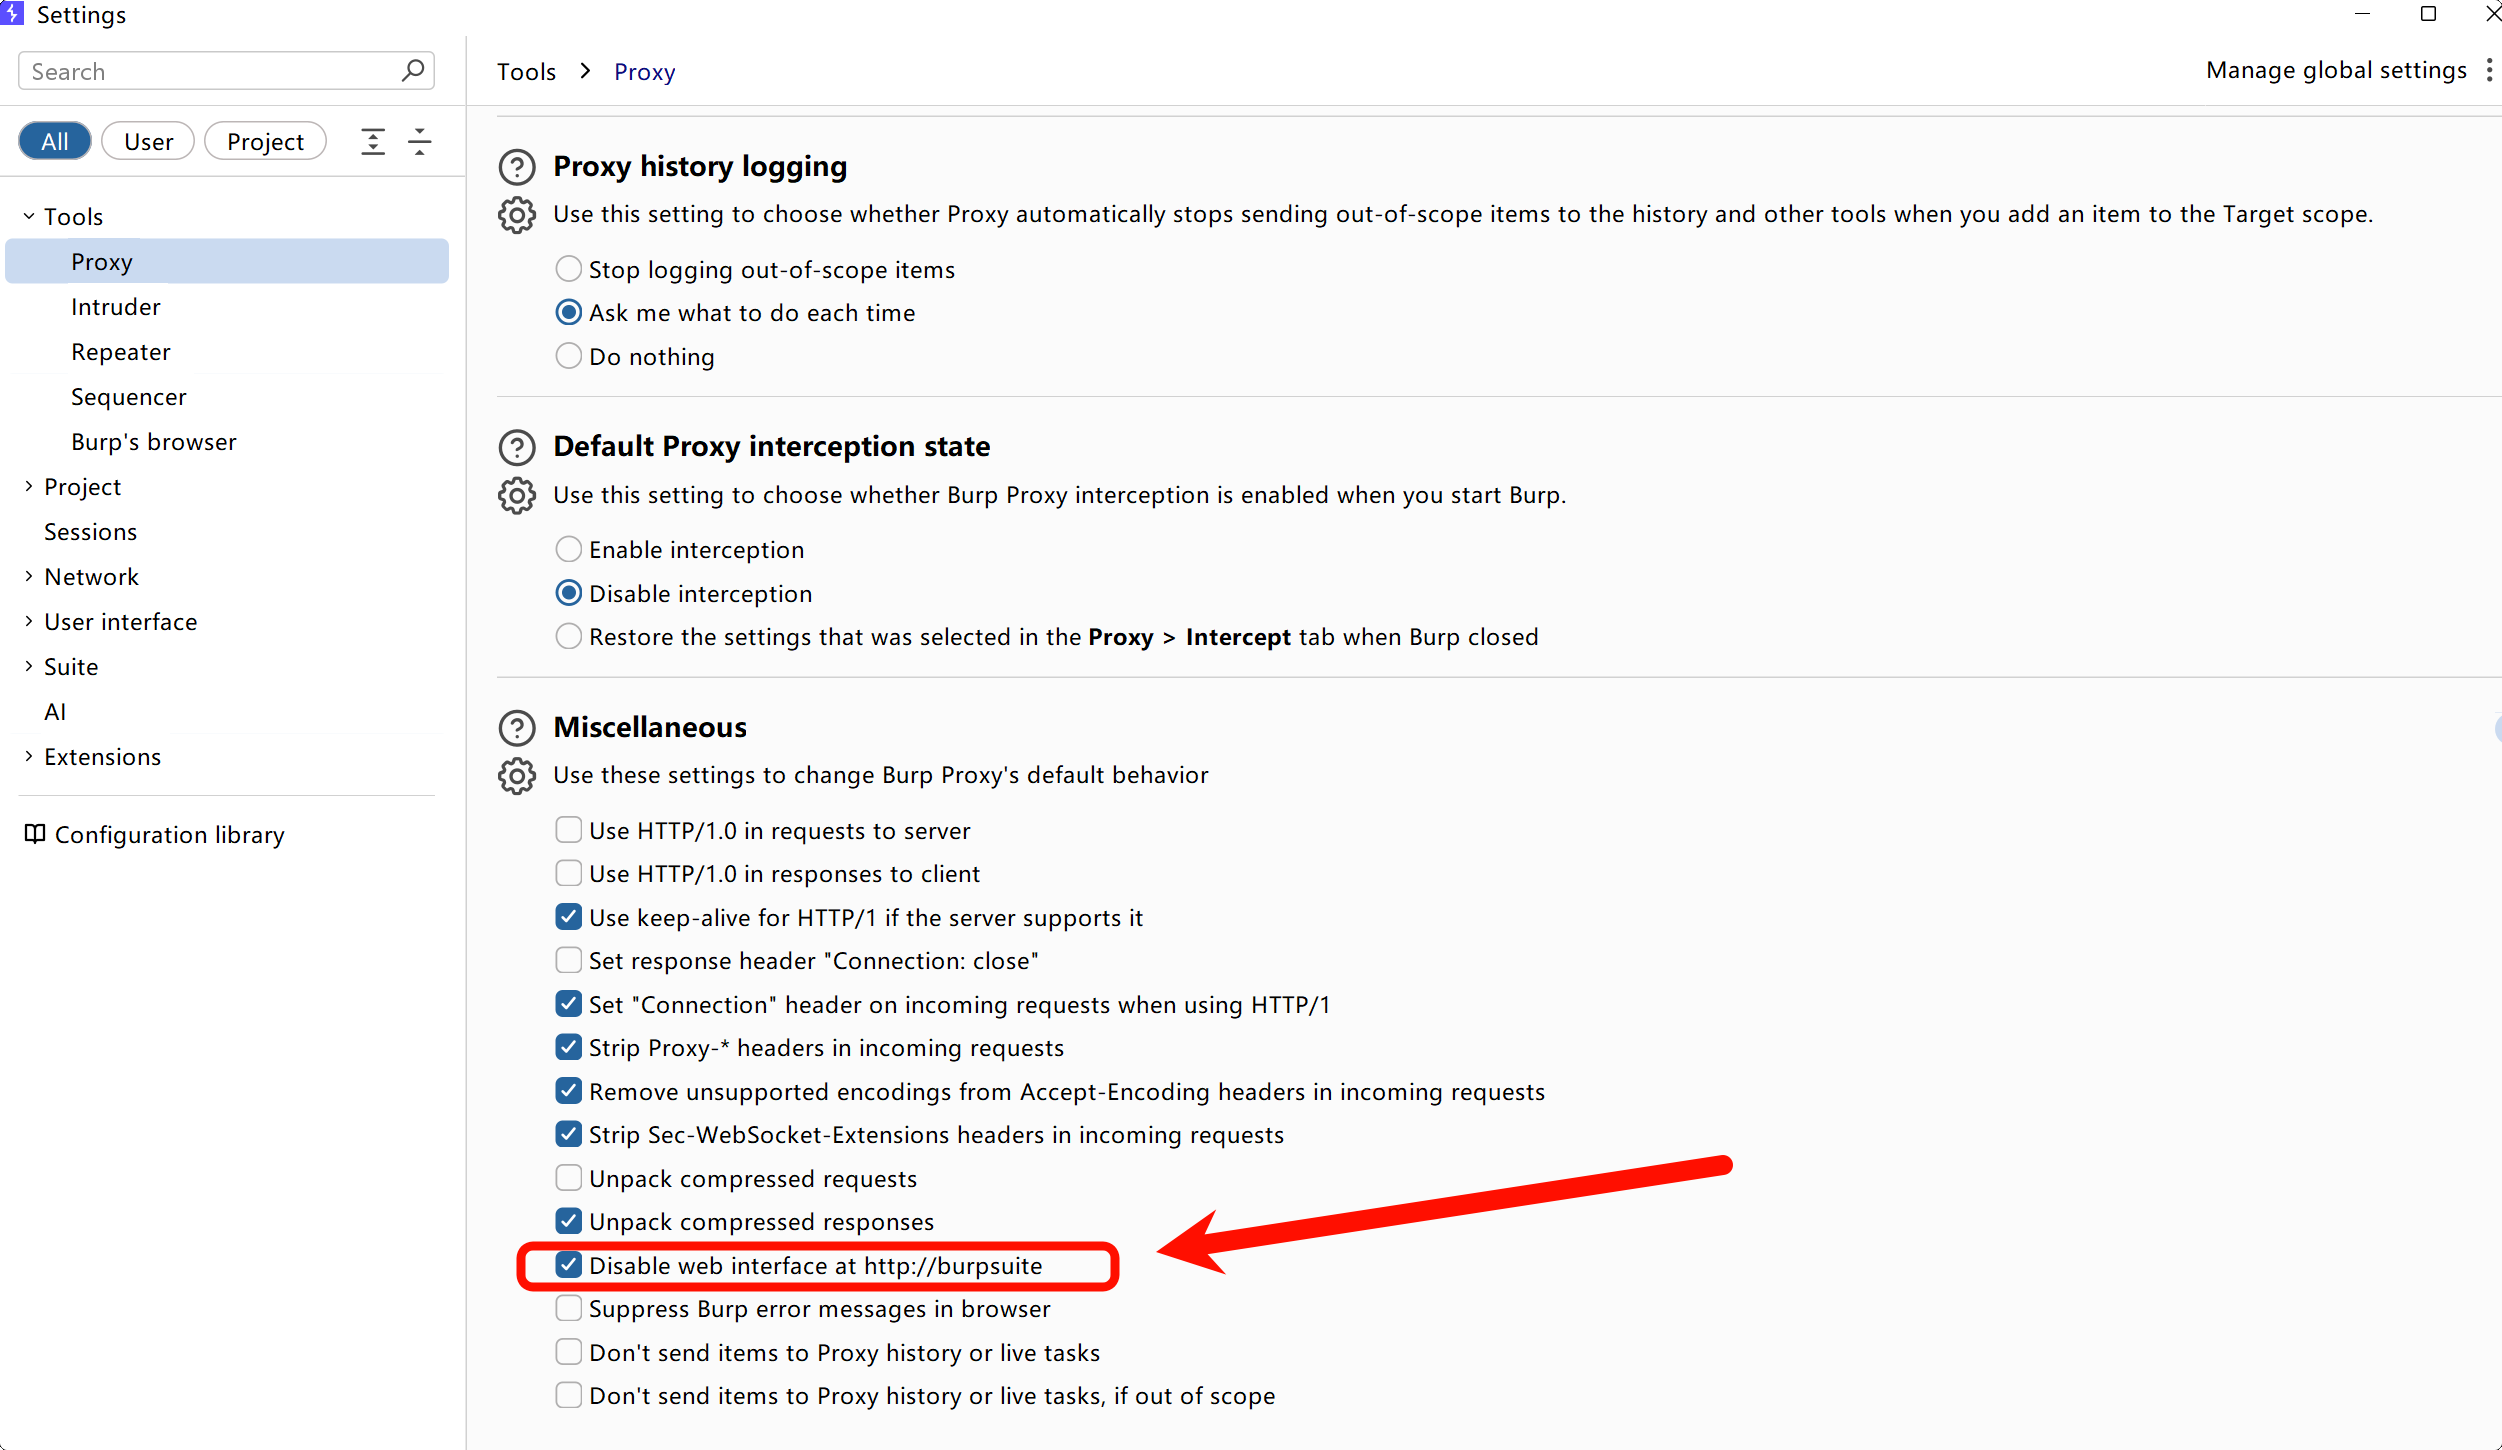
Task: Enable Unpack compressed requests checkbox
Action: (568, 1178)
